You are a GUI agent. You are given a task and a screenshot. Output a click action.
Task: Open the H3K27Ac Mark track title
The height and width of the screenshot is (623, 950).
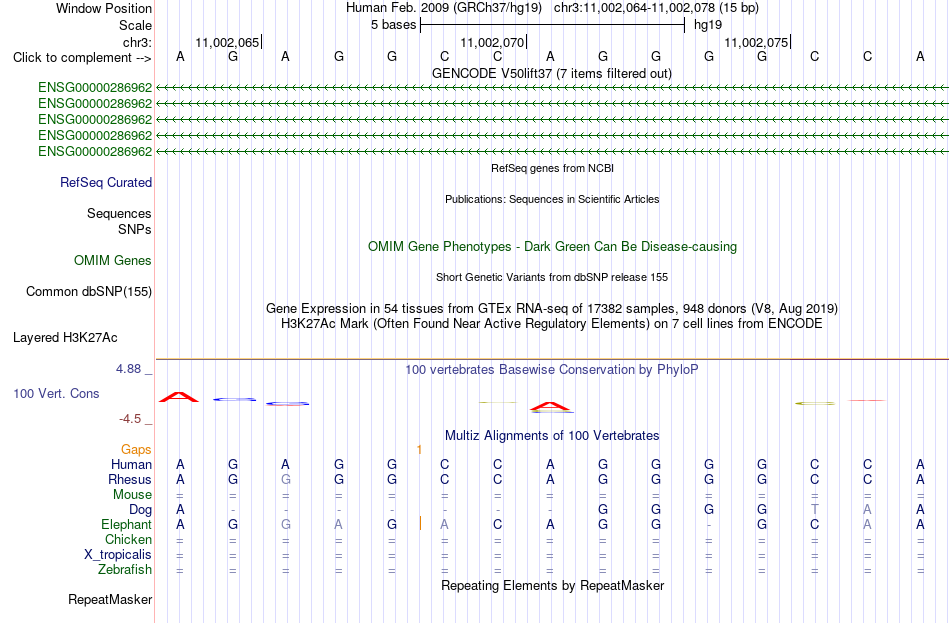(552, 324)
